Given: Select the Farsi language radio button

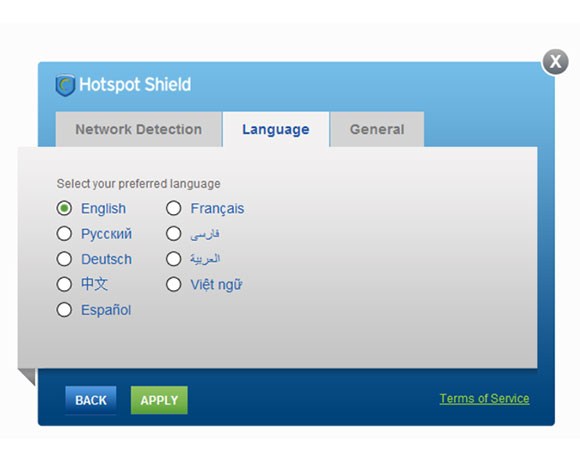Looking at the screenshot, I should pos(173,234).
